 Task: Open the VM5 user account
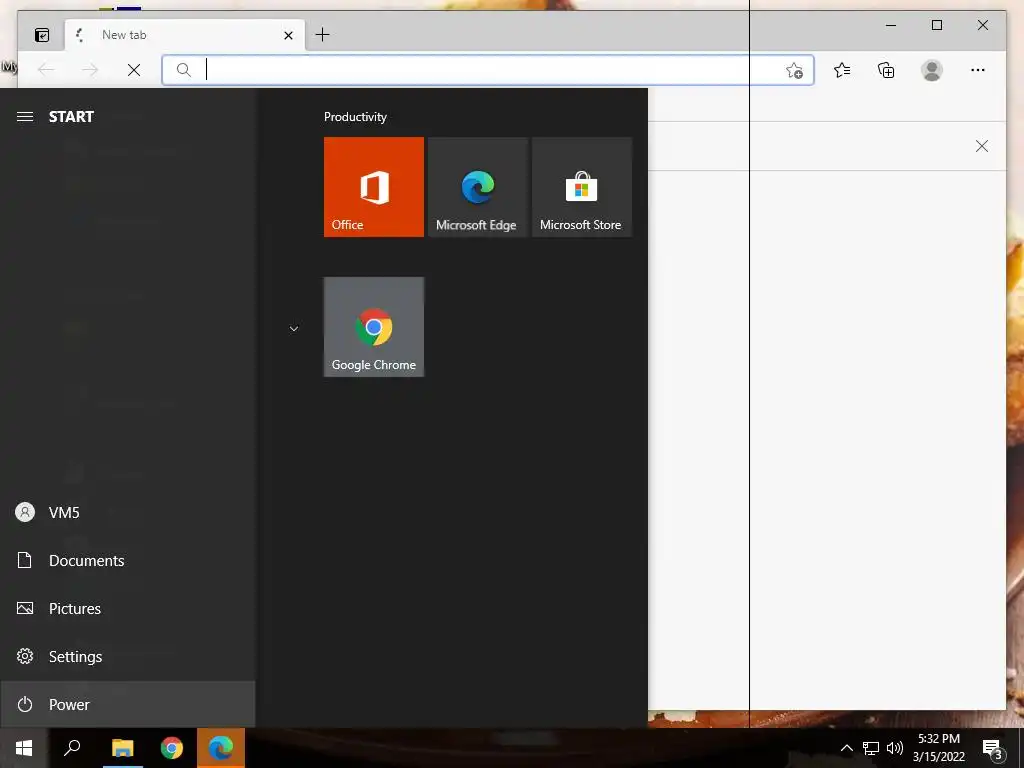tap(128, 513)
